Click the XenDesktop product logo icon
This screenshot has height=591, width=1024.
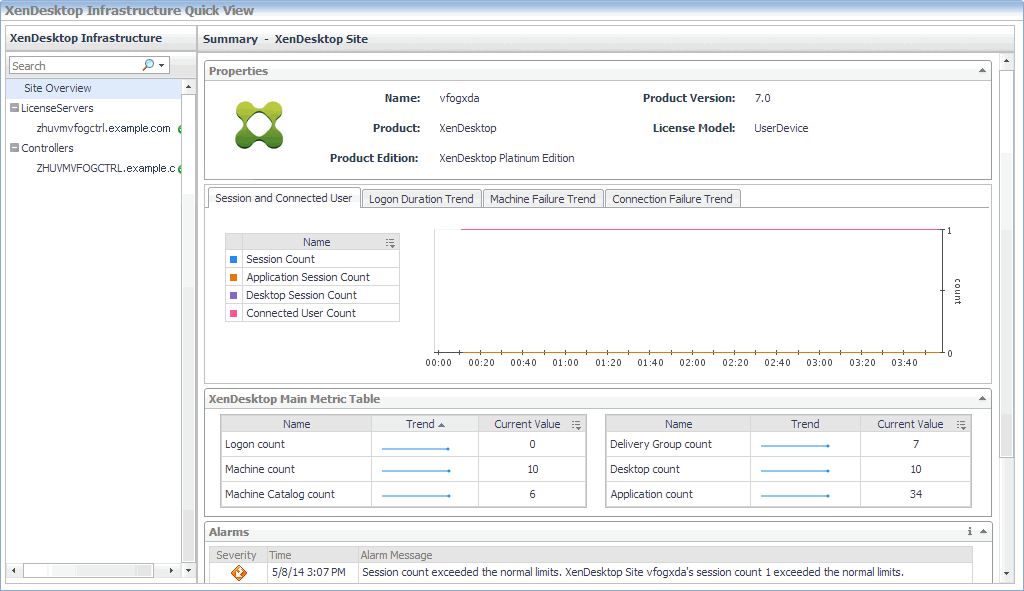point(259,125)
